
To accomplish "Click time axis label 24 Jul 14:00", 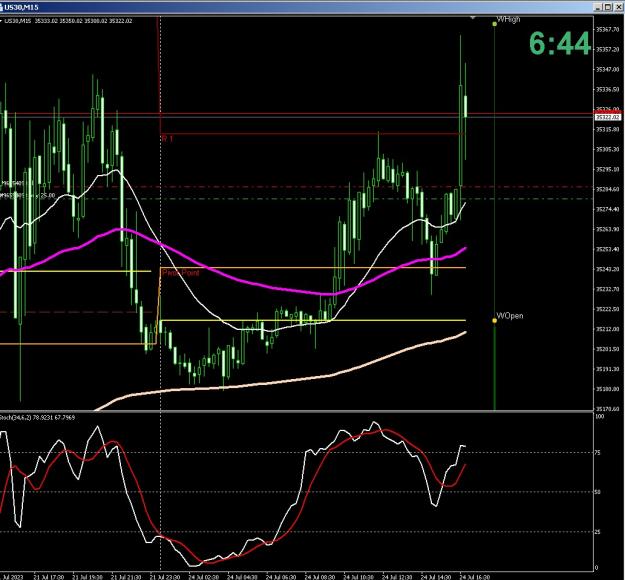I will 436,577.
